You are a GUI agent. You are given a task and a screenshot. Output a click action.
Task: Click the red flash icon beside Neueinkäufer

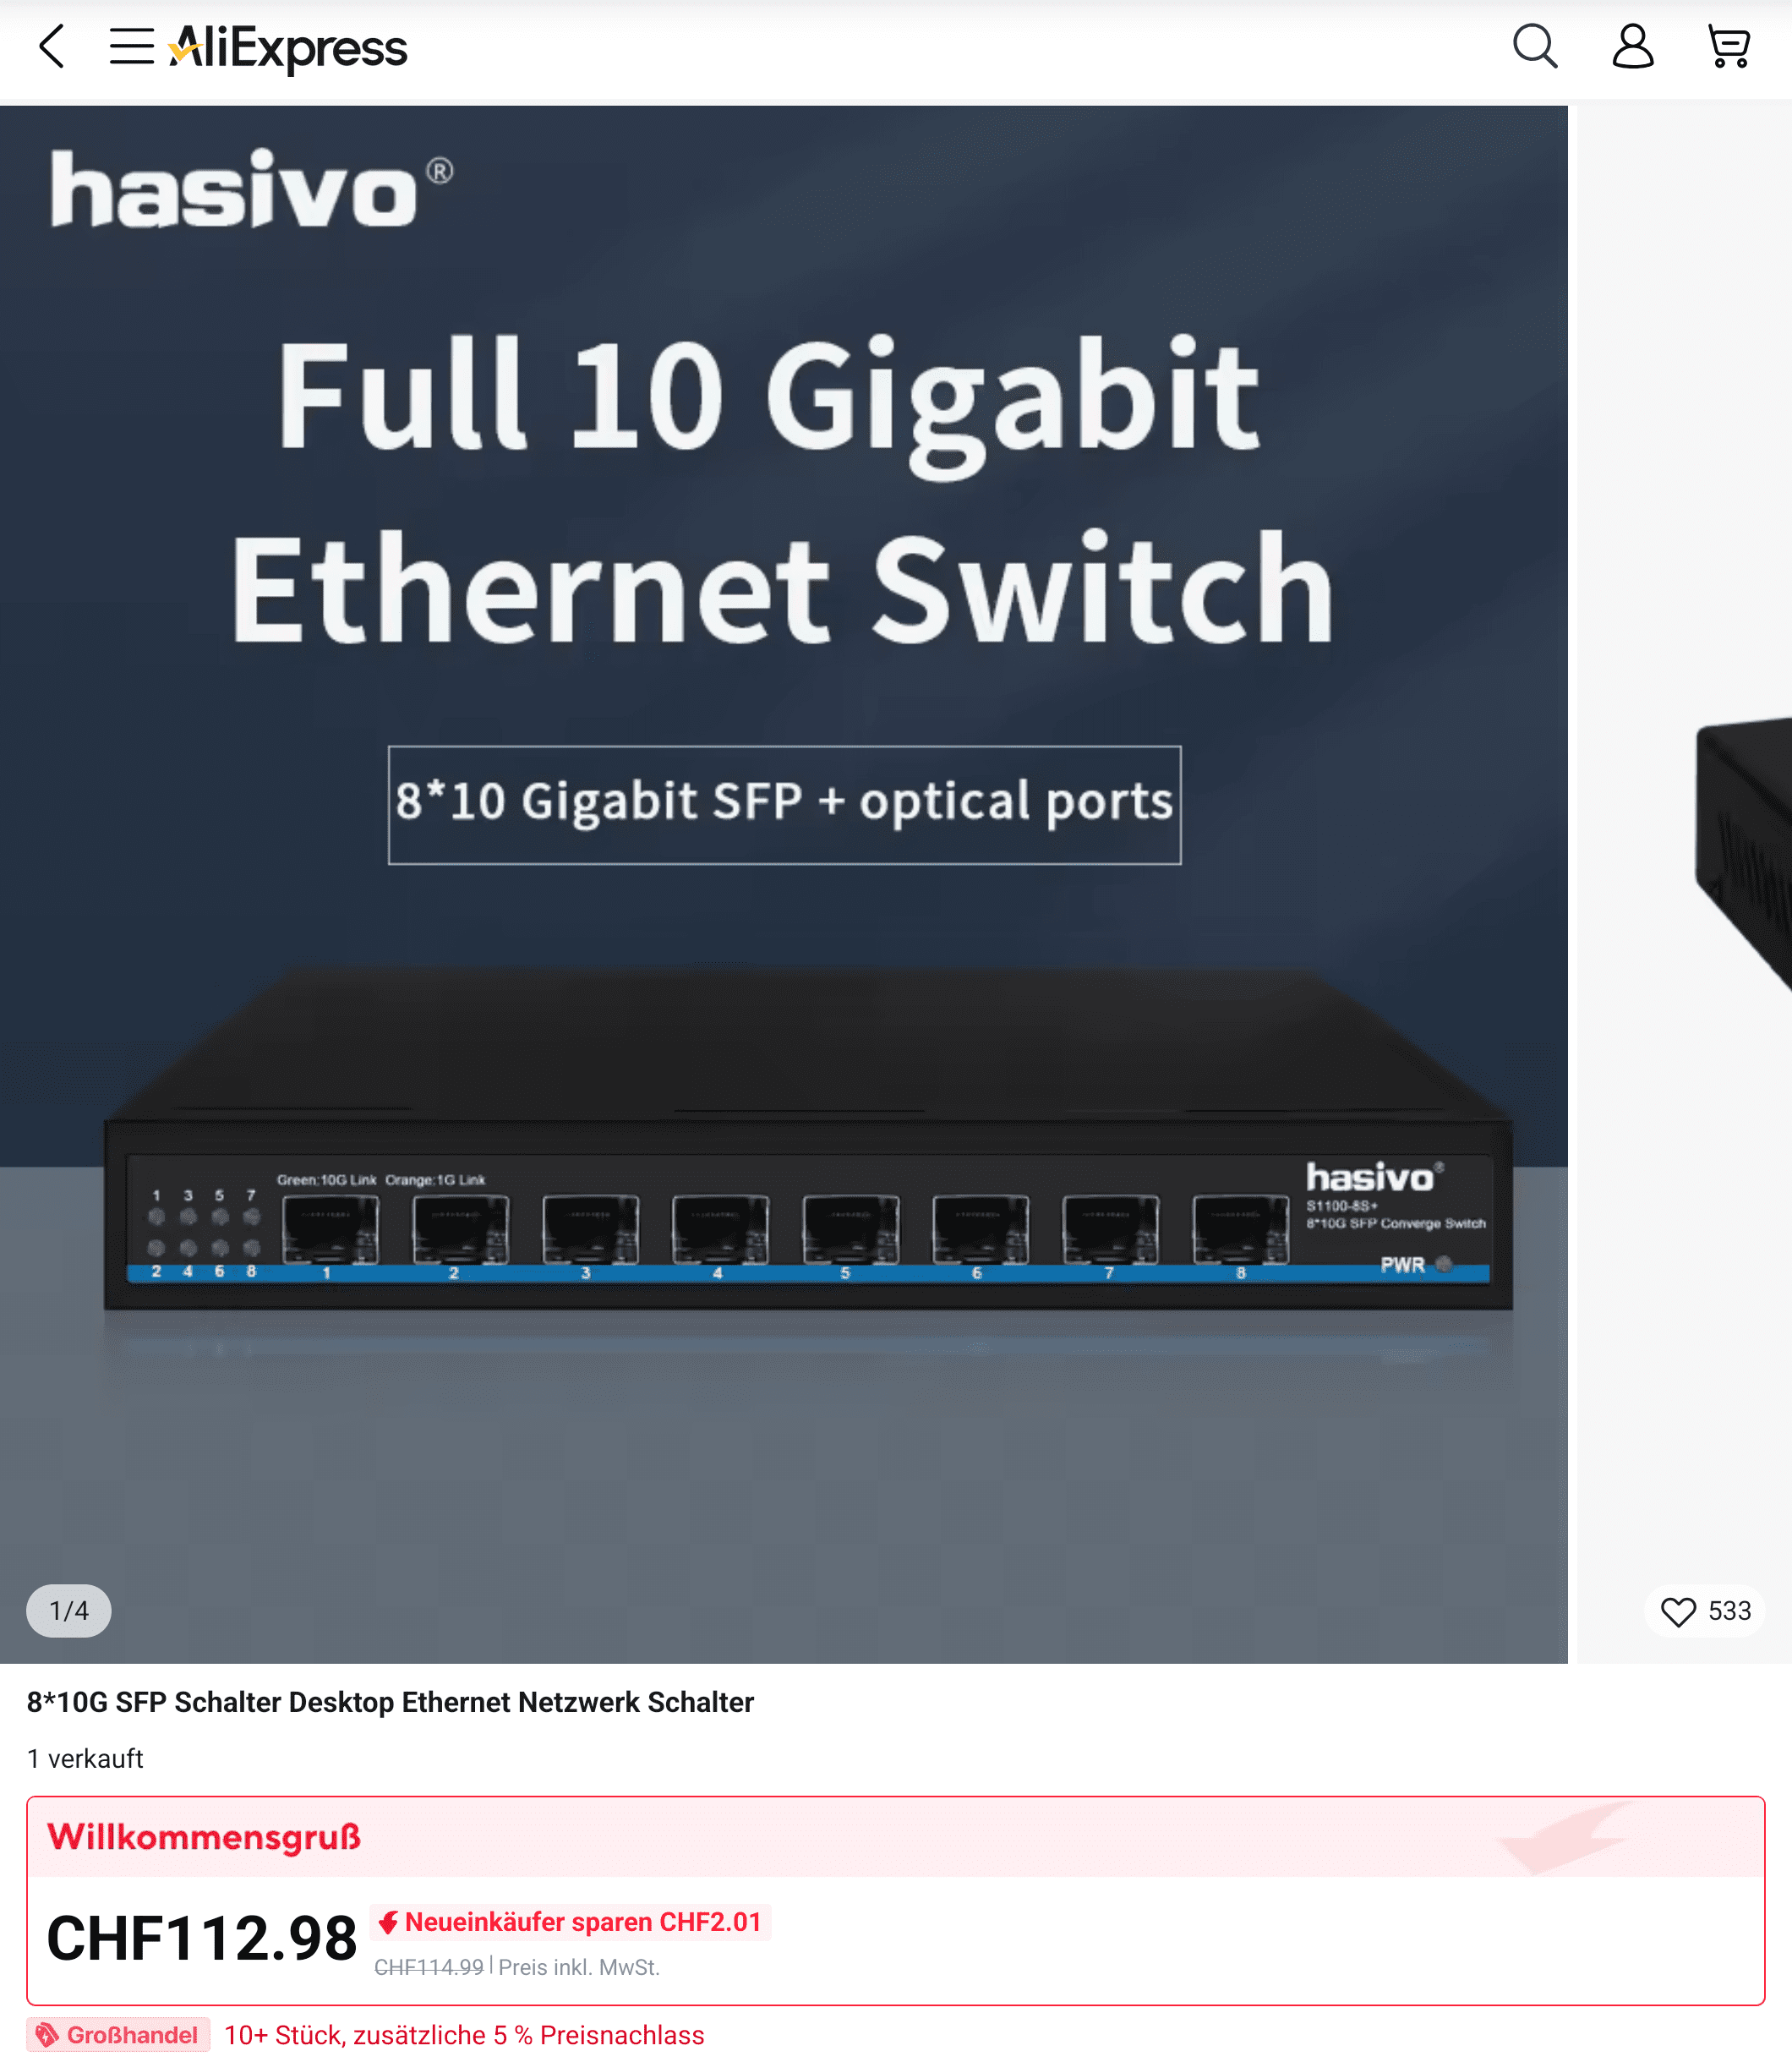[388, 1922]
